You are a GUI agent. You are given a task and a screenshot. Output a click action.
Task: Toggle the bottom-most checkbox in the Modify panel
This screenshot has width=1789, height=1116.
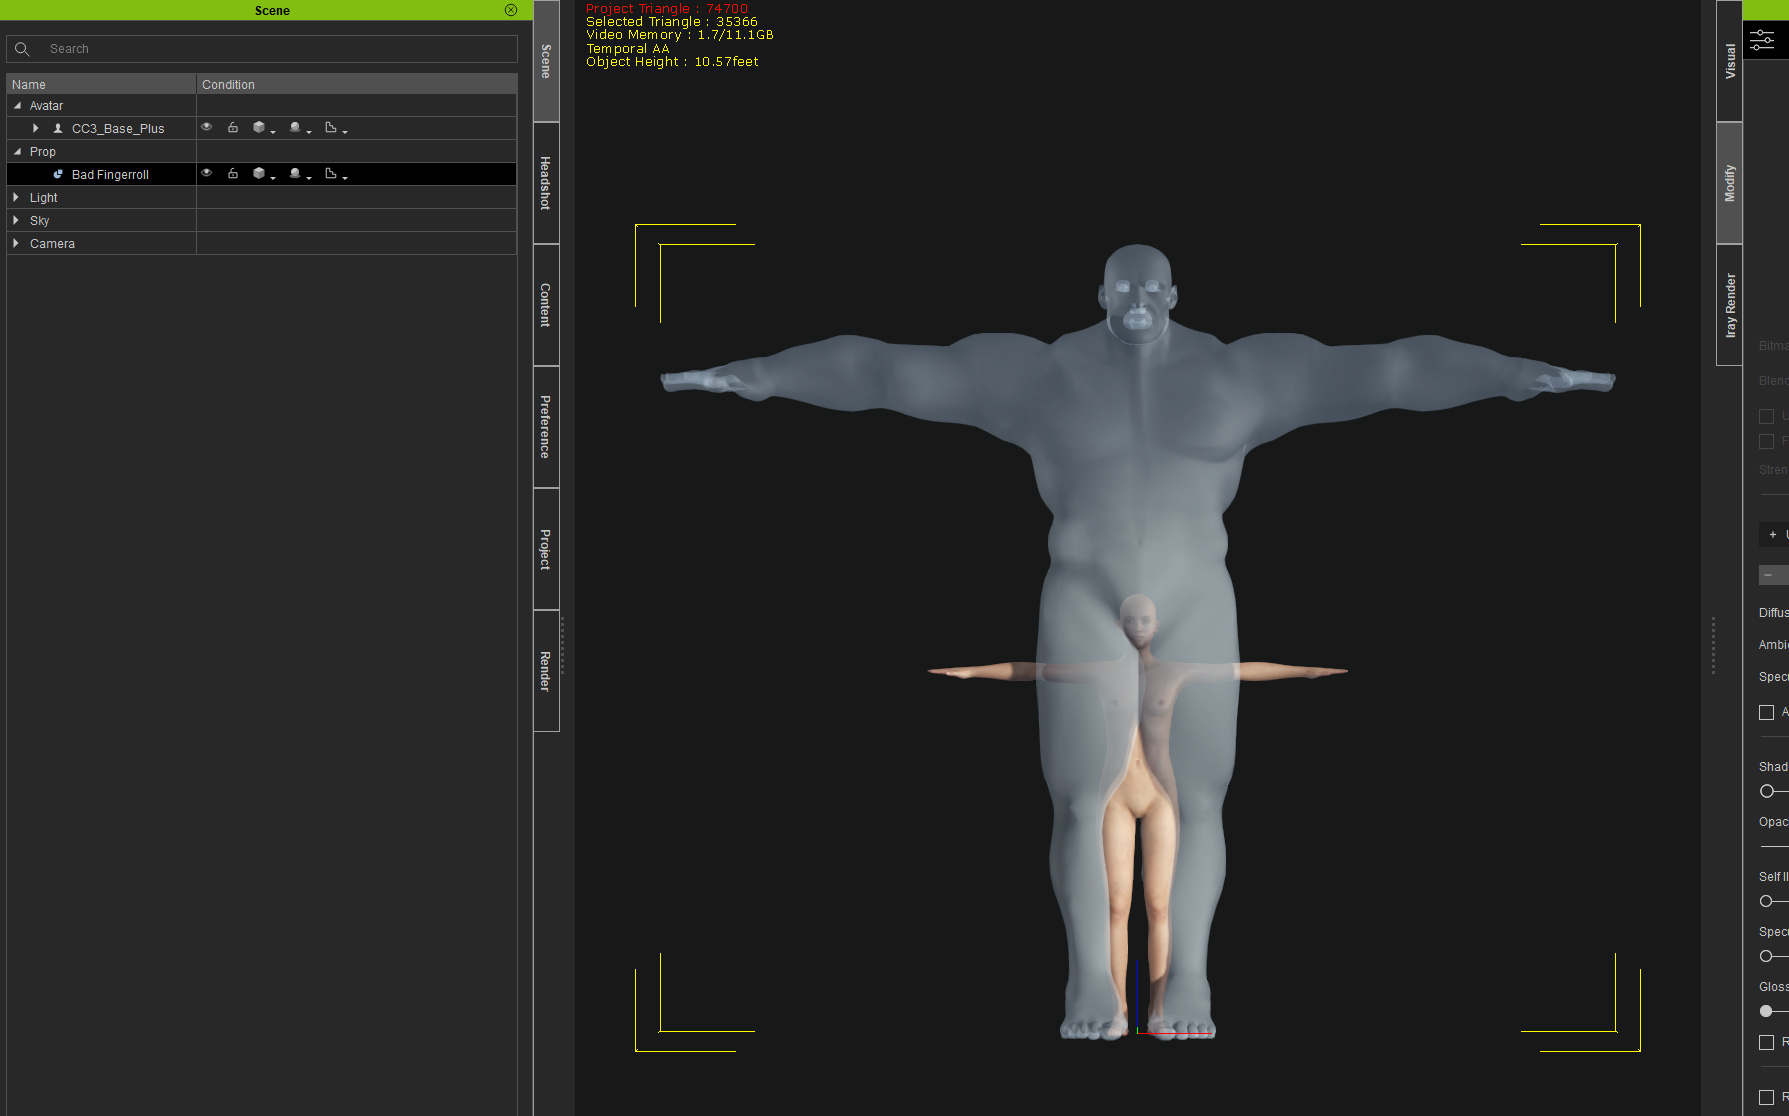coord(1767,1097)
